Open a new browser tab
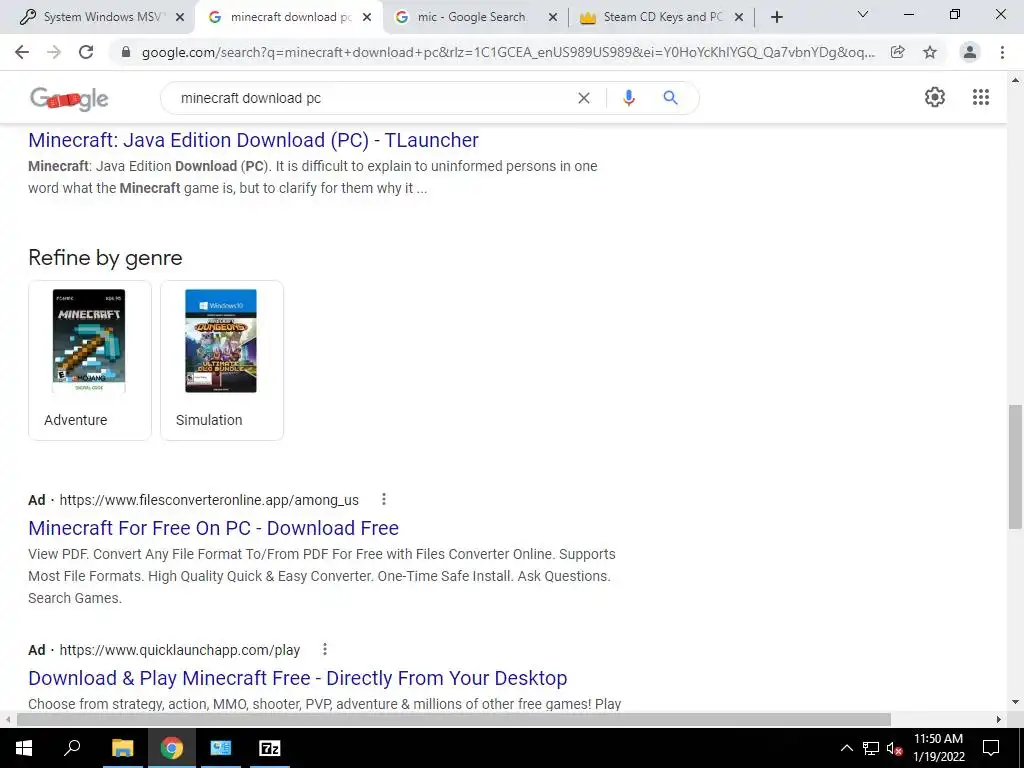 (776, 17)
